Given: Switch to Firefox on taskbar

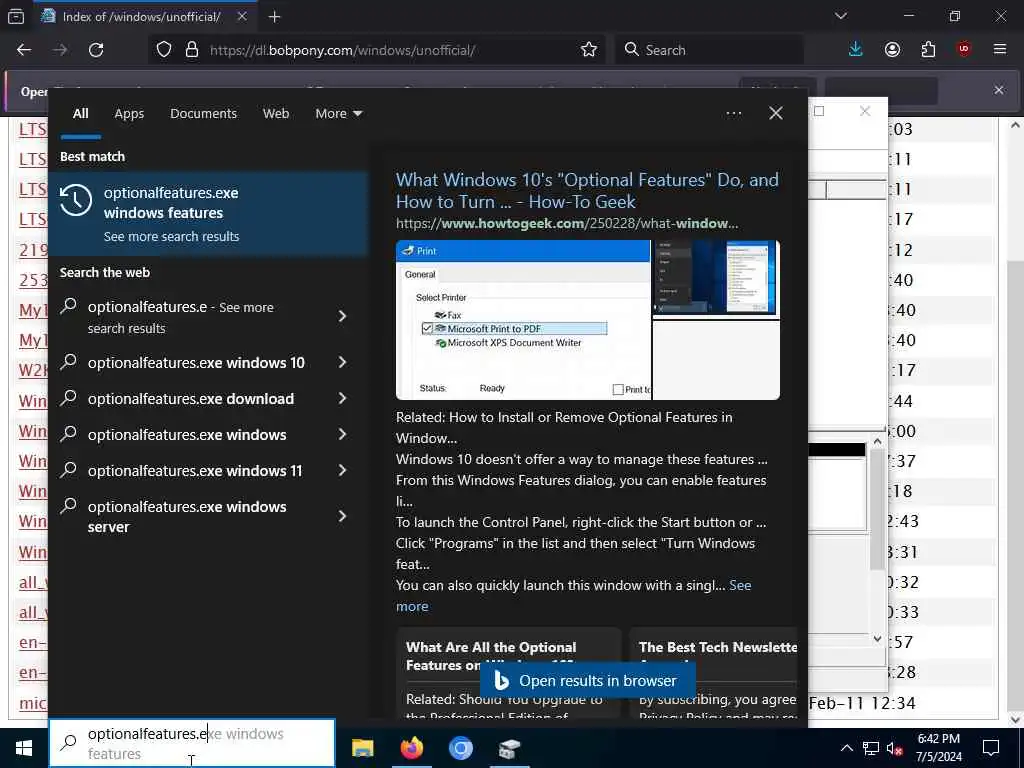Looking at the screenshot, I should point(411,748).
